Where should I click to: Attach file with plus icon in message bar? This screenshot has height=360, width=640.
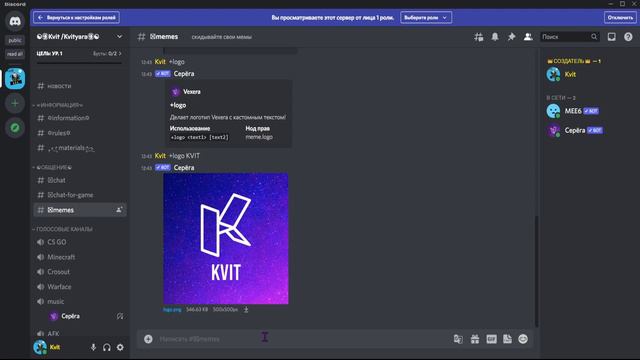click(x=148, y=339)
